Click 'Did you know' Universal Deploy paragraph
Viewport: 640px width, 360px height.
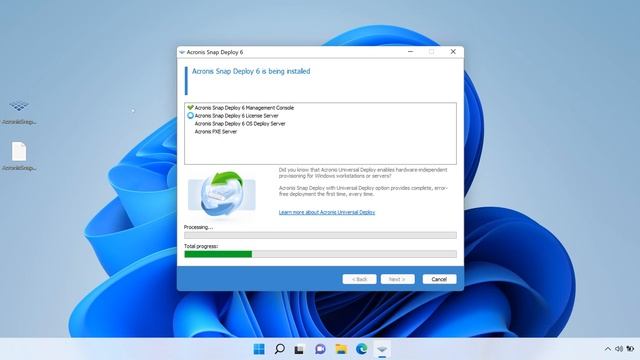pyautogui.click(x=363, y=173)
